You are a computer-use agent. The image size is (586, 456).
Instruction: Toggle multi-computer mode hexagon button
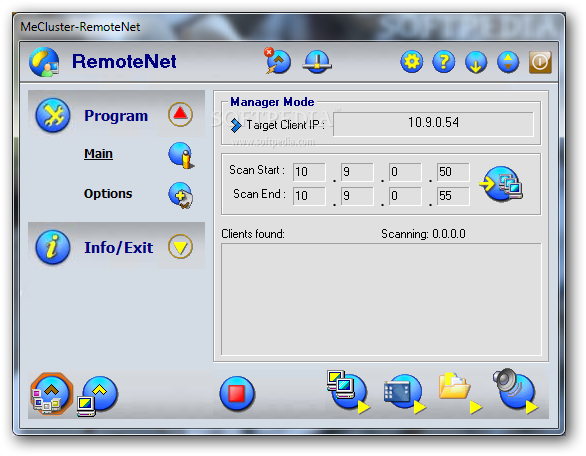51,394
